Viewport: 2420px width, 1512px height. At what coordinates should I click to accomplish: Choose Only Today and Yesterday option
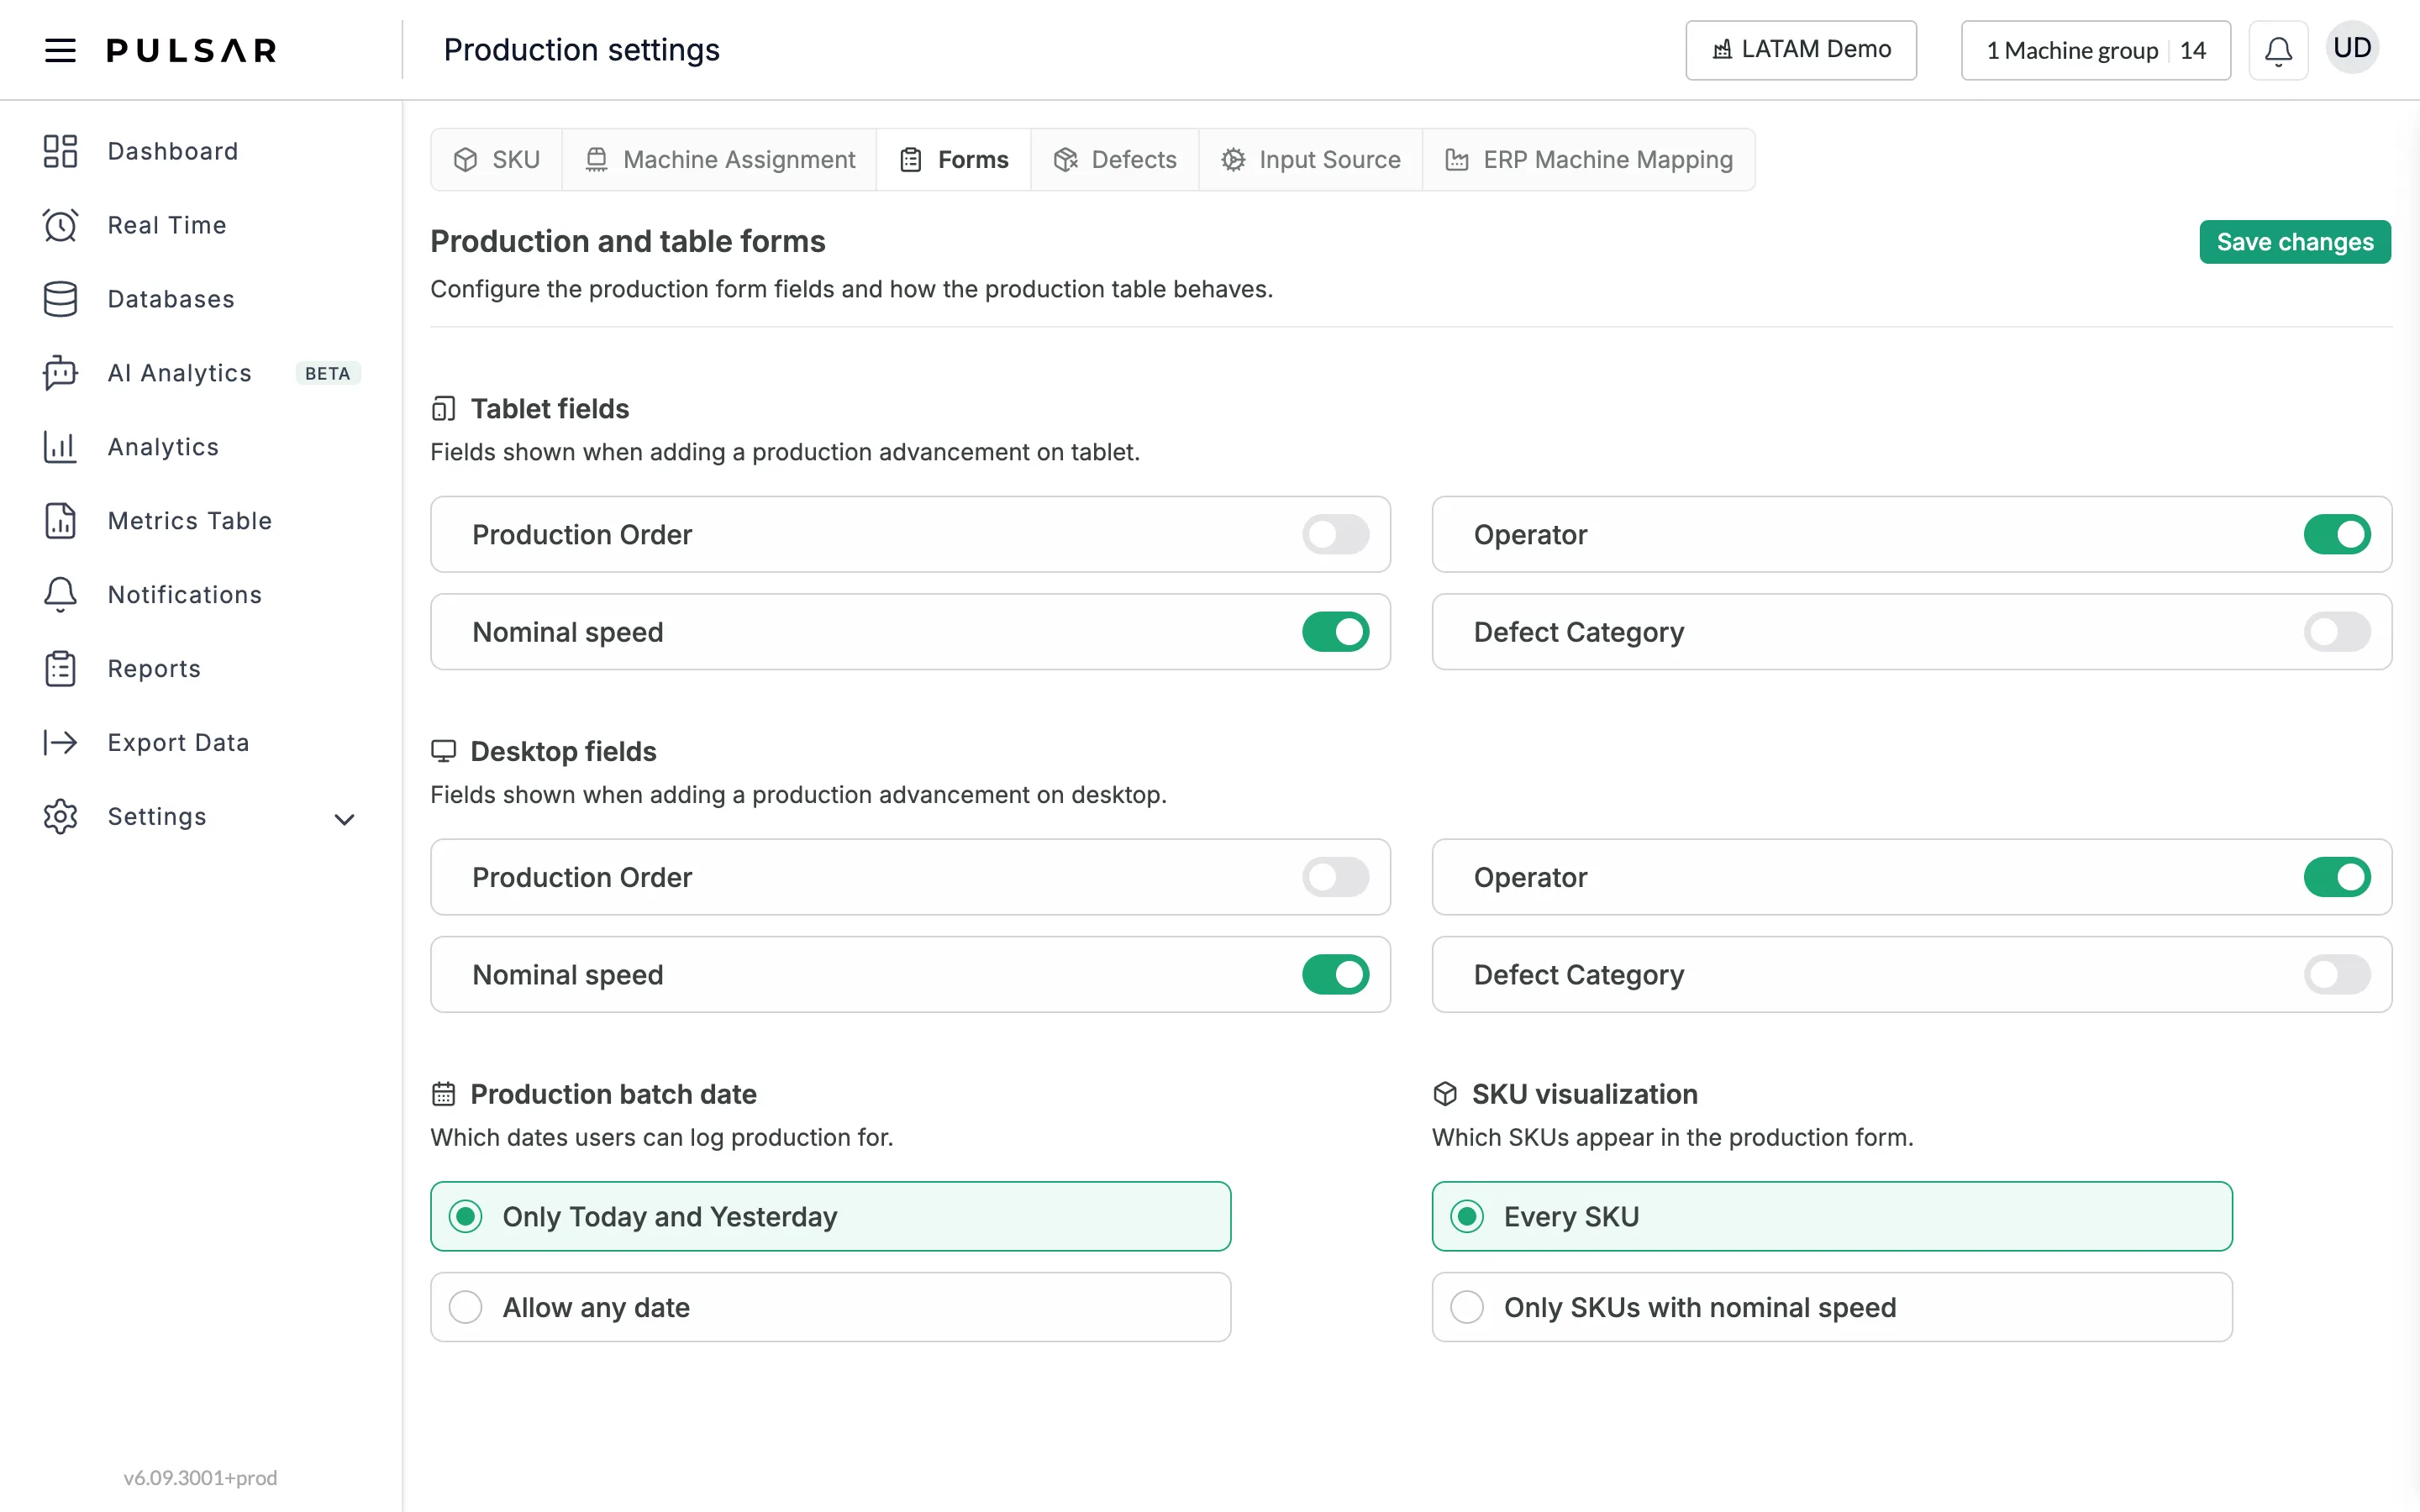830,1216
